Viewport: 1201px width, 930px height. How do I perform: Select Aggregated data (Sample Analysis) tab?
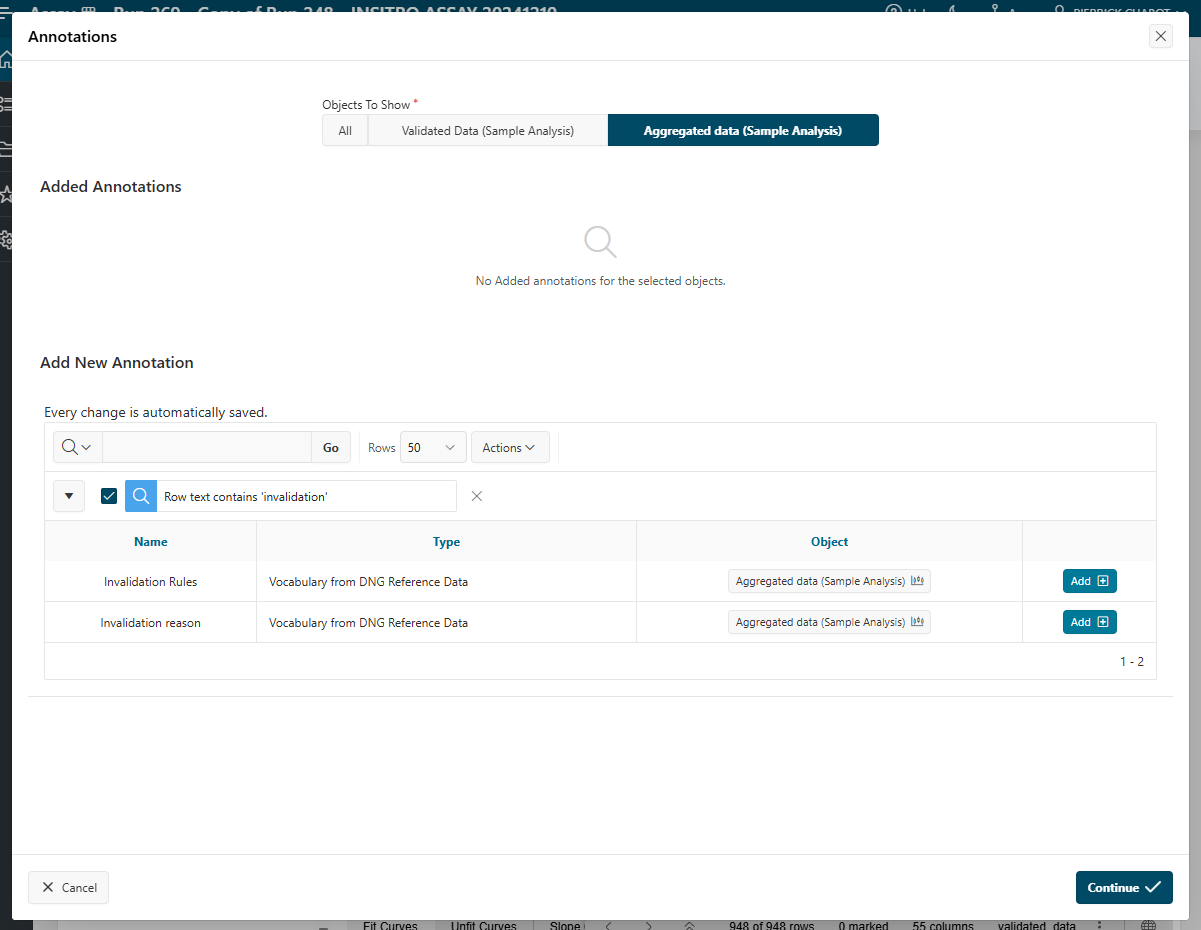(x=743, y=130)
